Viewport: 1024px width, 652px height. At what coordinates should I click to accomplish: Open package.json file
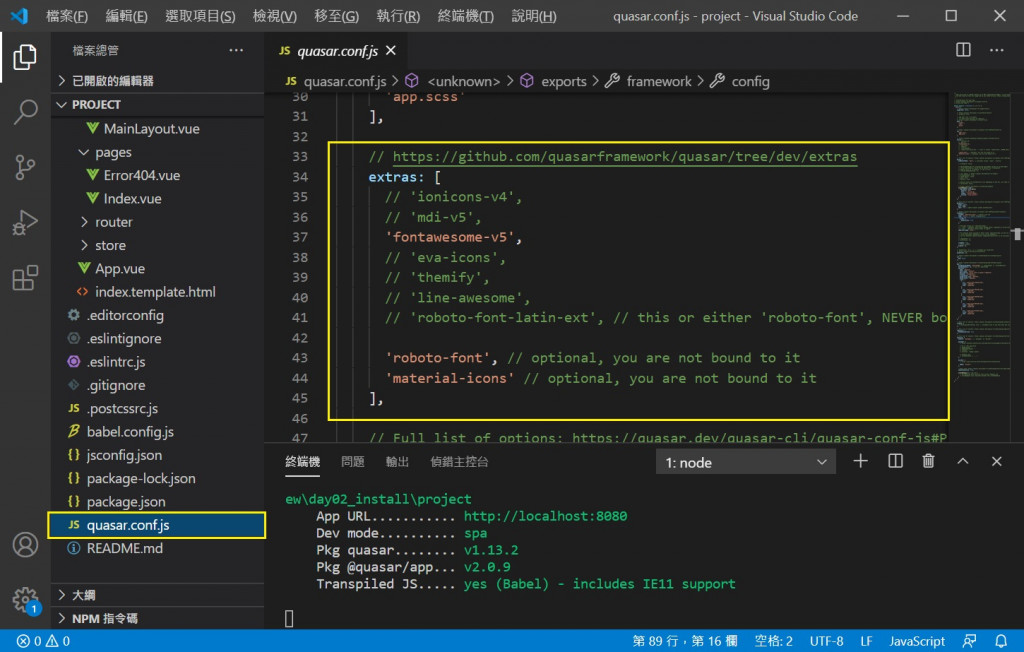pos(126,502)
